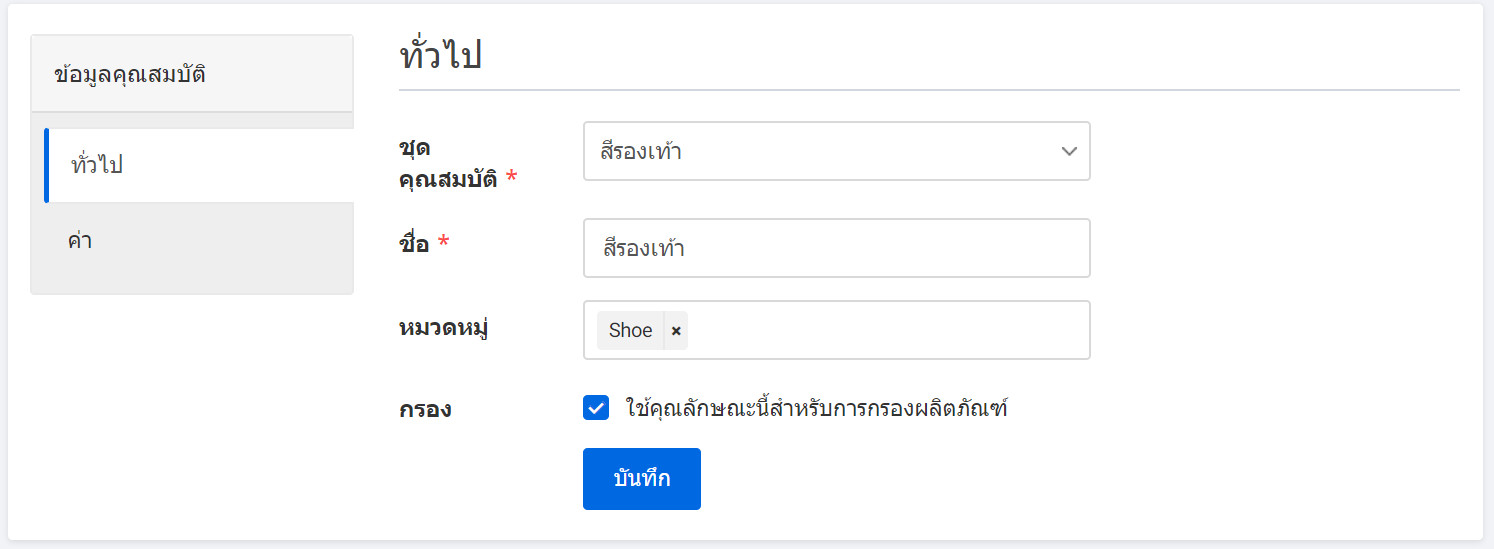Click the ข้อมูลคุณสมบัติ panel header
The image size is (1494, 549).
[x=192, y=74]
